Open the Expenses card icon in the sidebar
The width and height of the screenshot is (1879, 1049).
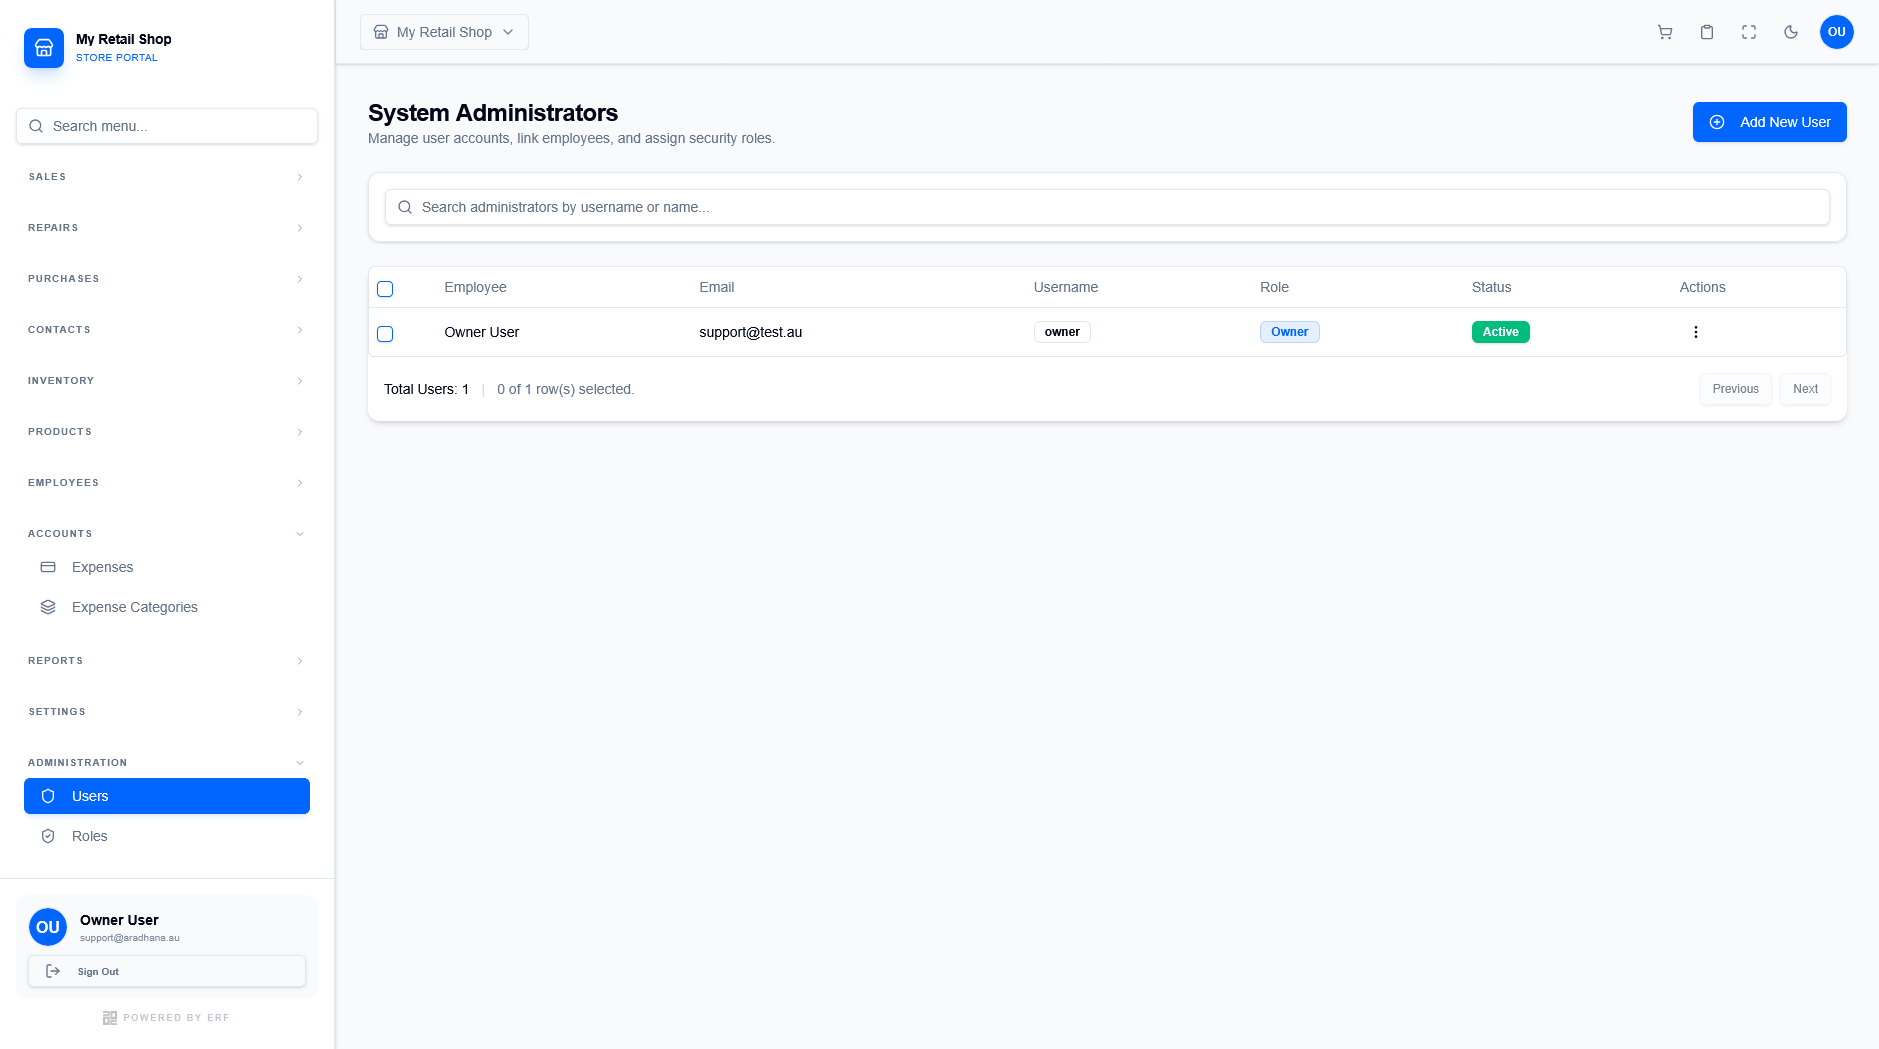pyautogui.click(x=48, y=567)
